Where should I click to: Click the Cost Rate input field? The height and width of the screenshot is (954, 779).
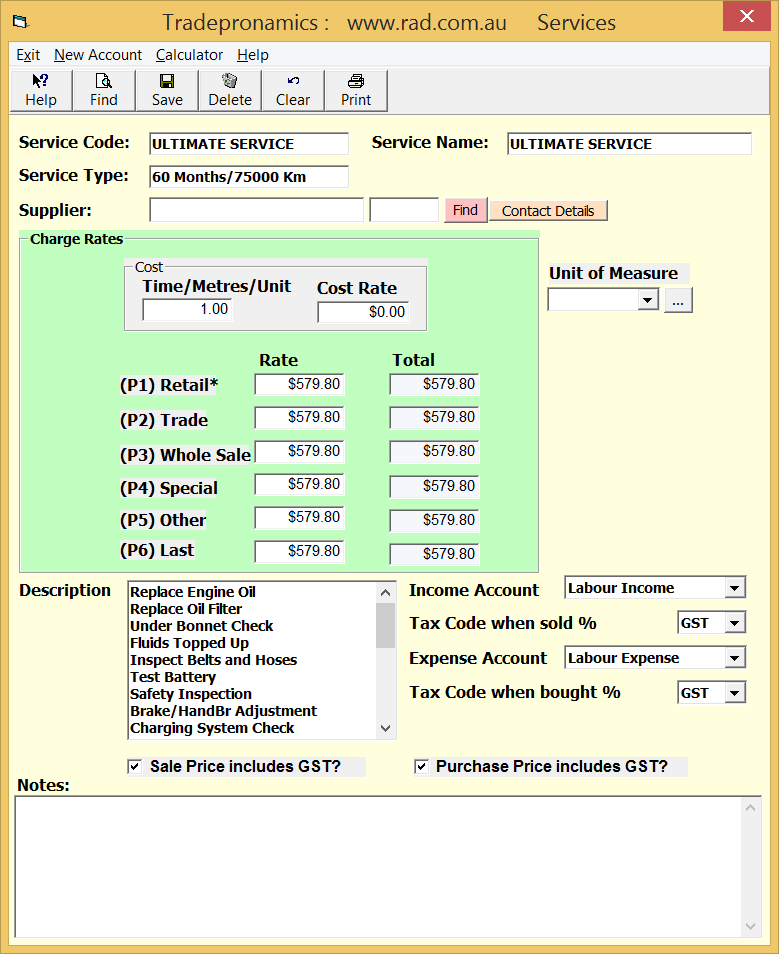(363, 312)
